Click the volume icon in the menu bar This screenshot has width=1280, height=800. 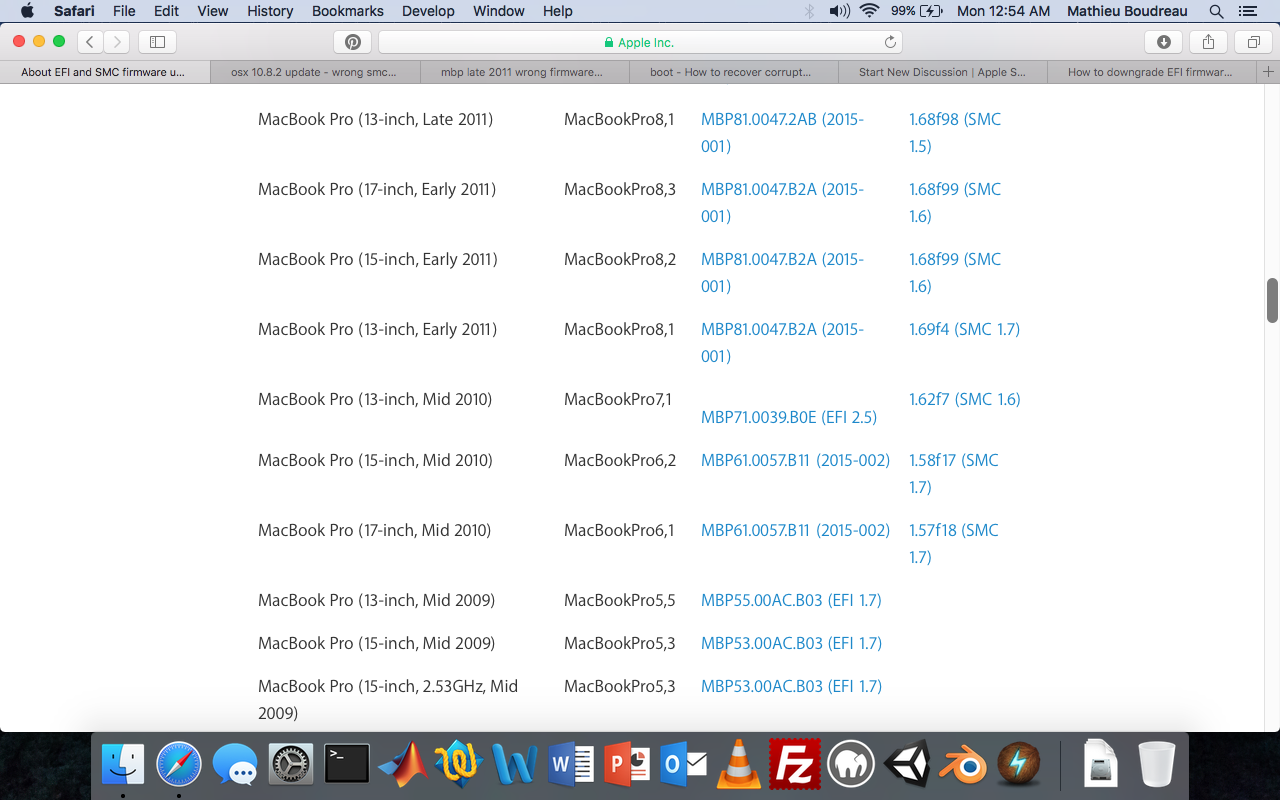839,11
